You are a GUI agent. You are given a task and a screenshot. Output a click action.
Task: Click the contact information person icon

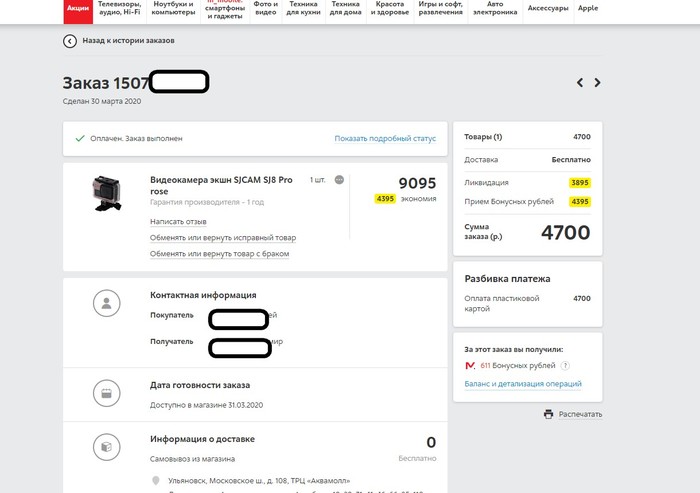pyautogui.click(x=106, y=303)
